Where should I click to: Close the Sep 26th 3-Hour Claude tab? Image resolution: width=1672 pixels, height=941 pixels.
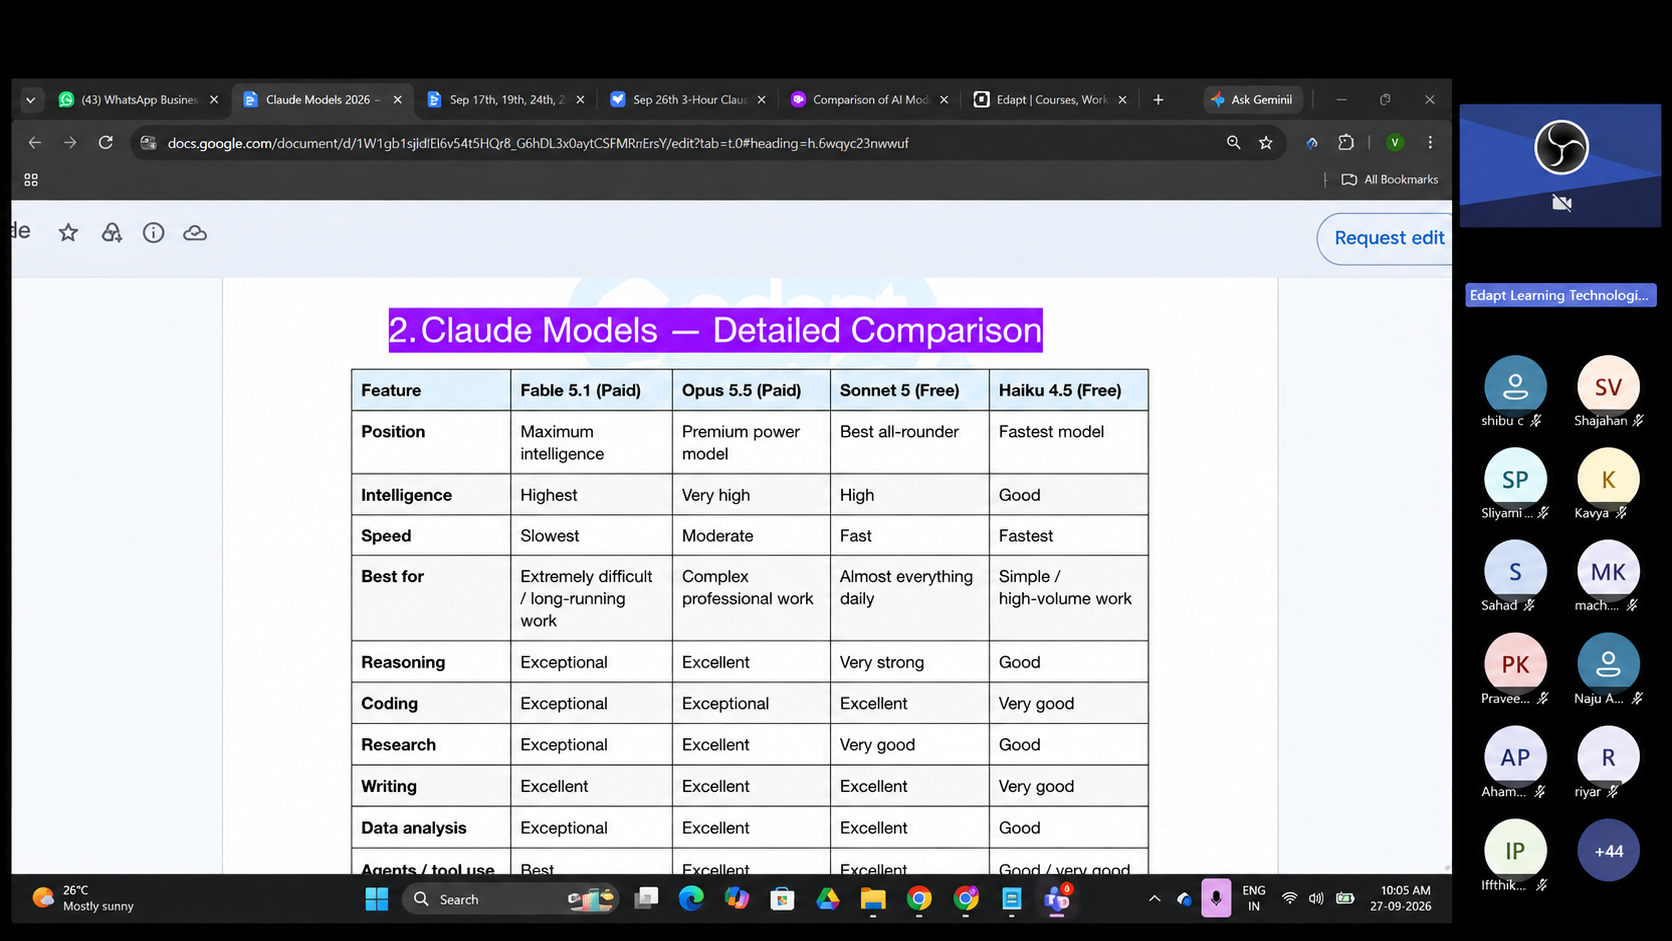(x=762, y=100)
